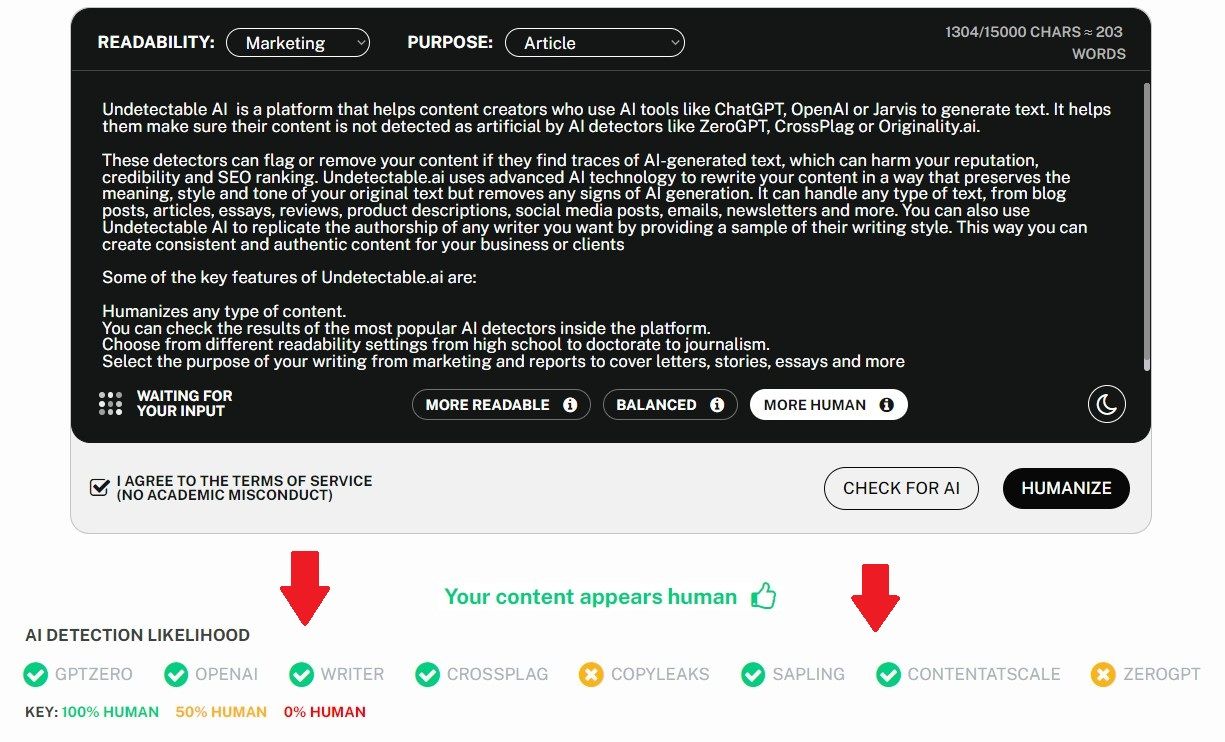Toggle dark mode with the moon icon
1225x742 pixels.
click(1106, 404)
